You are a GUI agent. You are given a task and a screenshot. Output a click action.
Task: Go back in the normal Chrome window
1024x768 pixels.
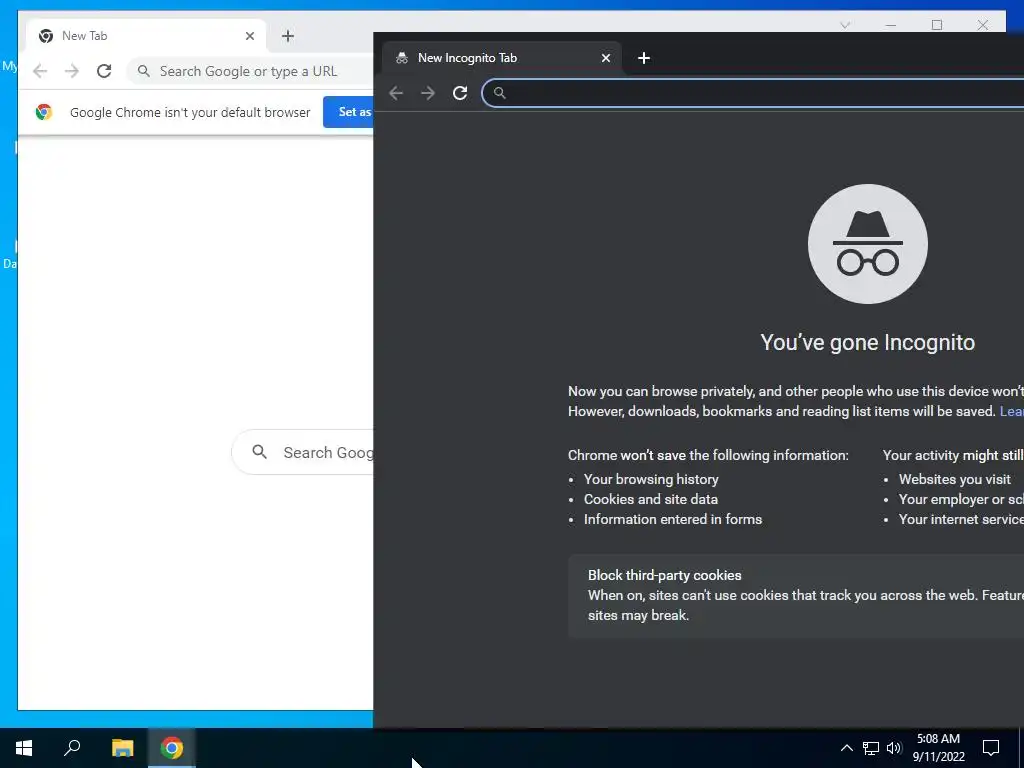(40, 71)
